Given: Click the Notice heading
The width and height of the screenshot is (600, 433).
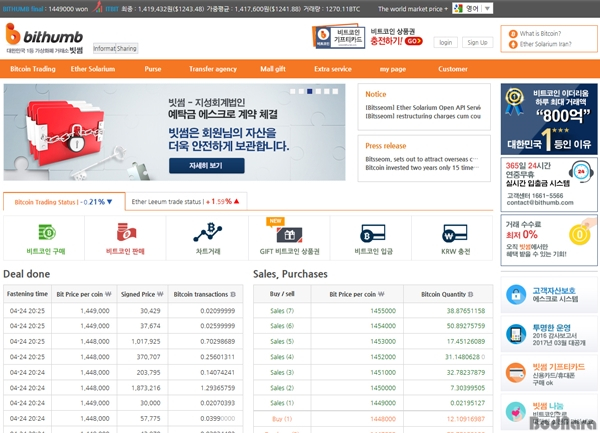Looking at the screenshot, I should tap(375, 94).
